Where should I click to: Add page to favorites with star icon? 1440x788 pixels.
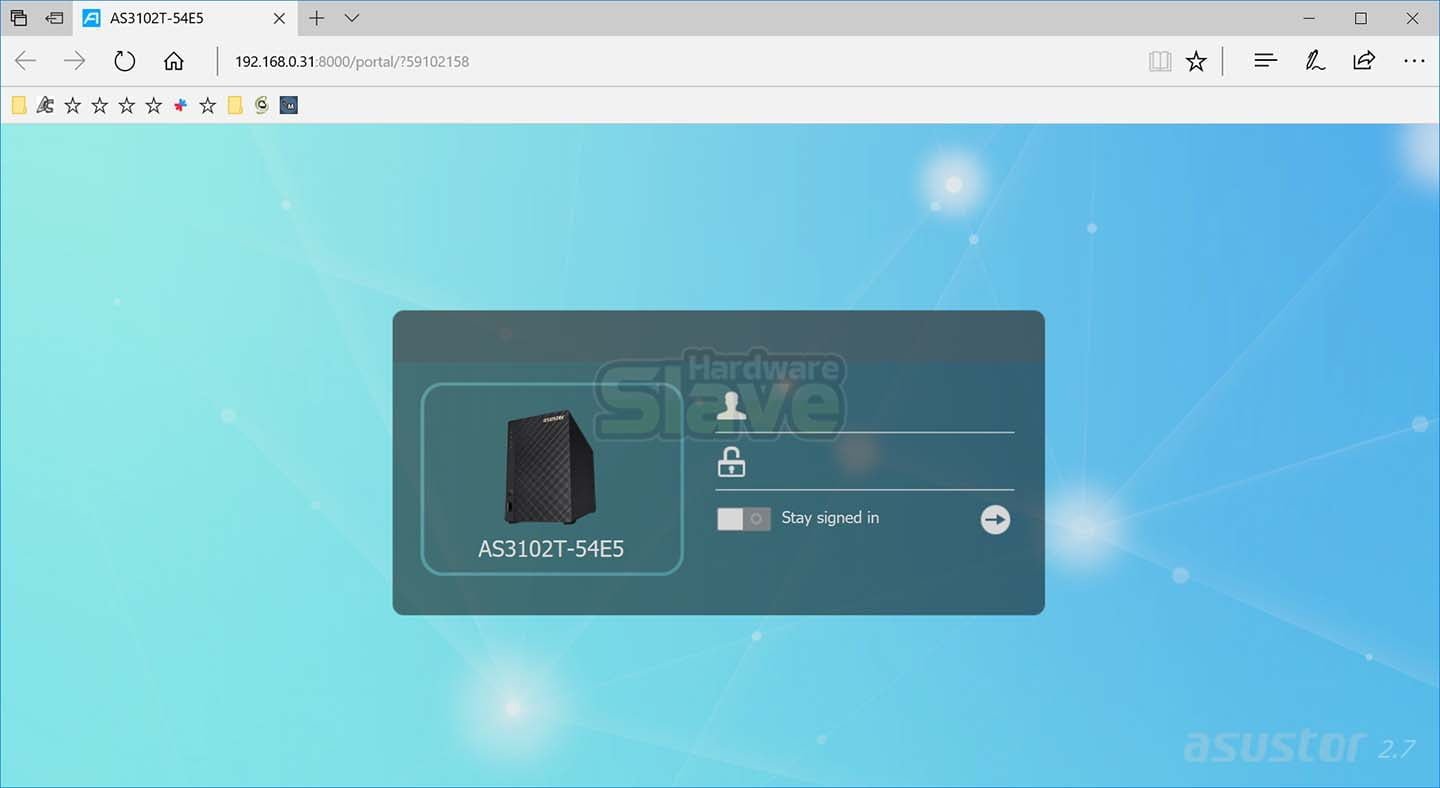click(x=1196, y=61)
